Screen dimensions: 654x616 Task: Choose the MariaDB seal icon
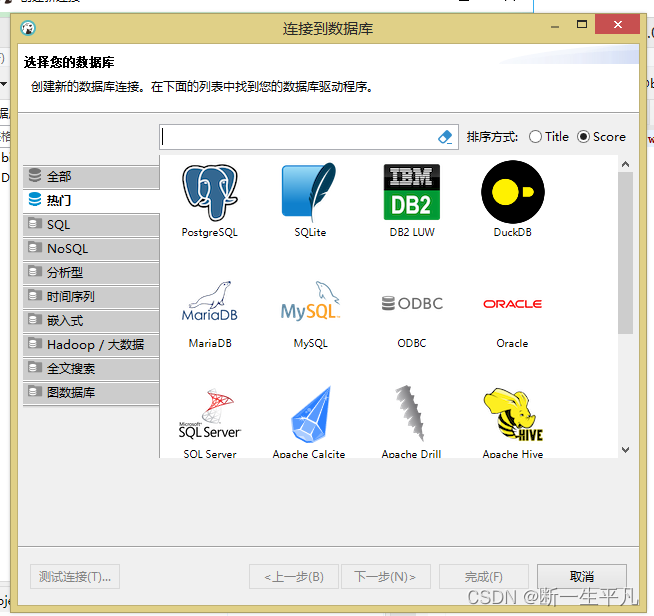pyautogui.click(x=210, y=301)
